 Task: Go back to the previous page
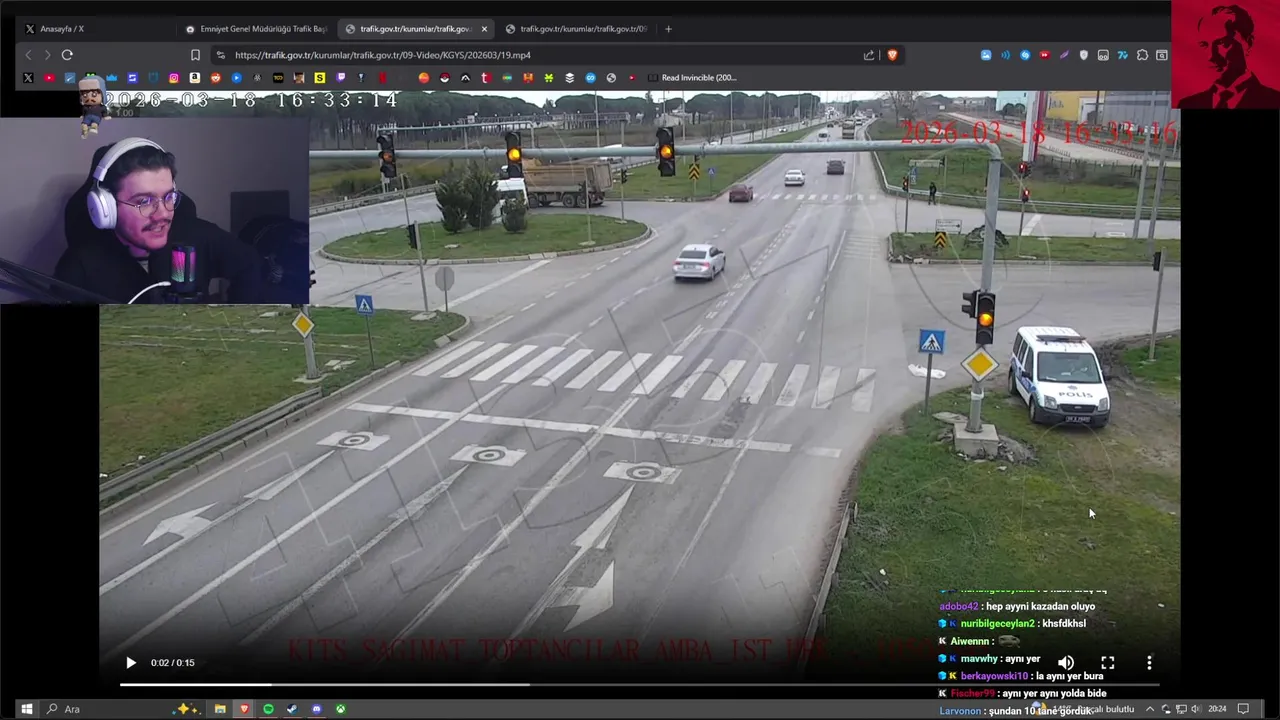click(28, 55)
